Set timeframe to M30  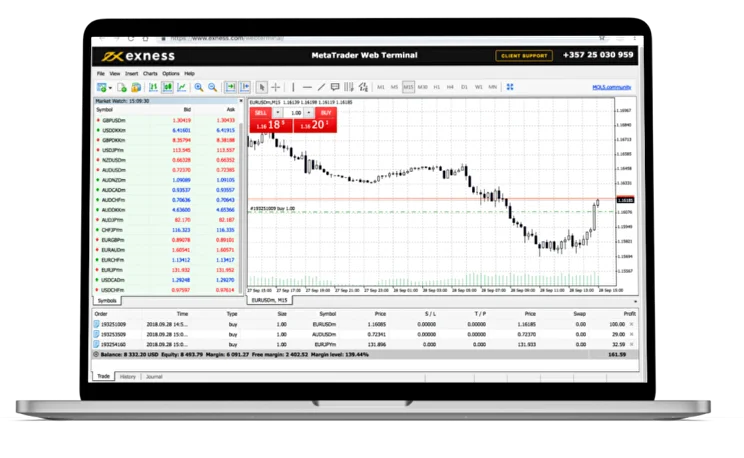(x=422, y=87)
